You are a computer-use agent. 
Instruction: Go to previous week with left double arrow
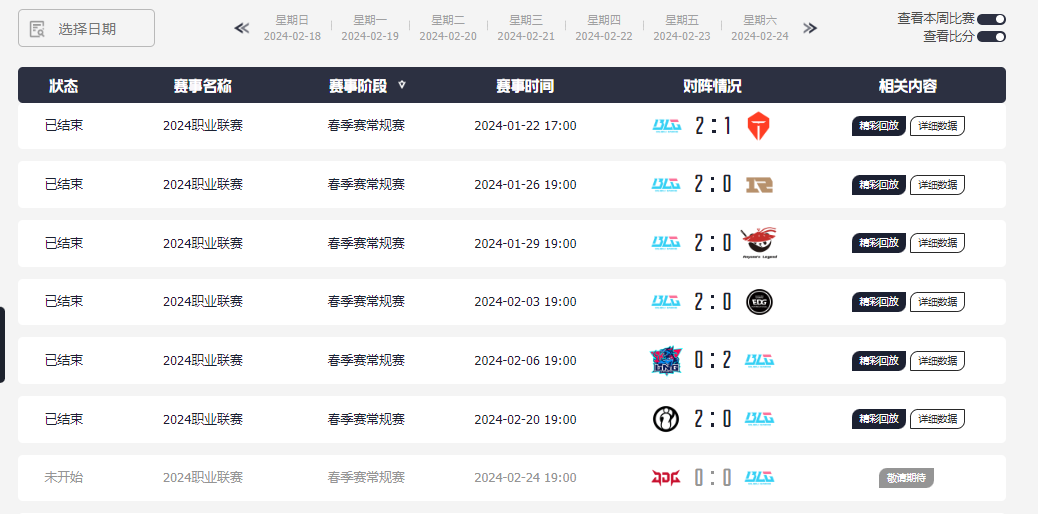[x=242, y=28]
